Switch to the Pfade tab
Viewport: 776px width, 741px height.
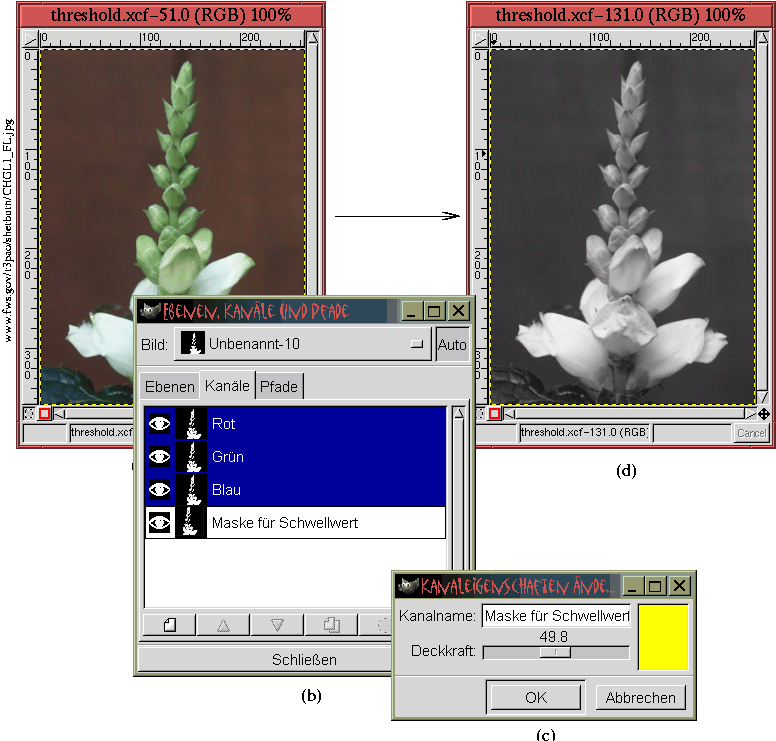click(279, 387)
